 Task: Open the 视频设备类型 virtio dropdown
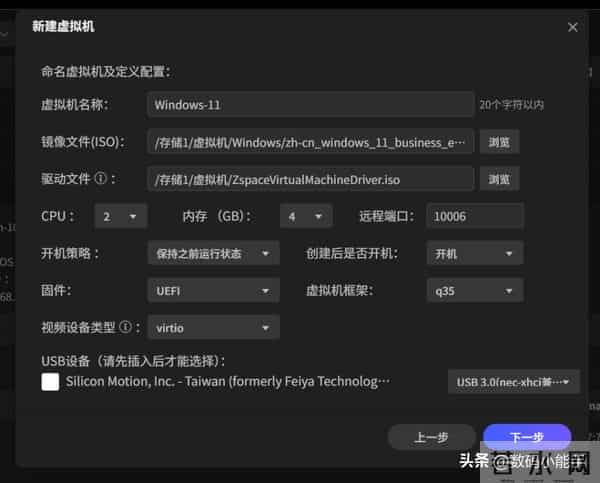click(214, 328)
